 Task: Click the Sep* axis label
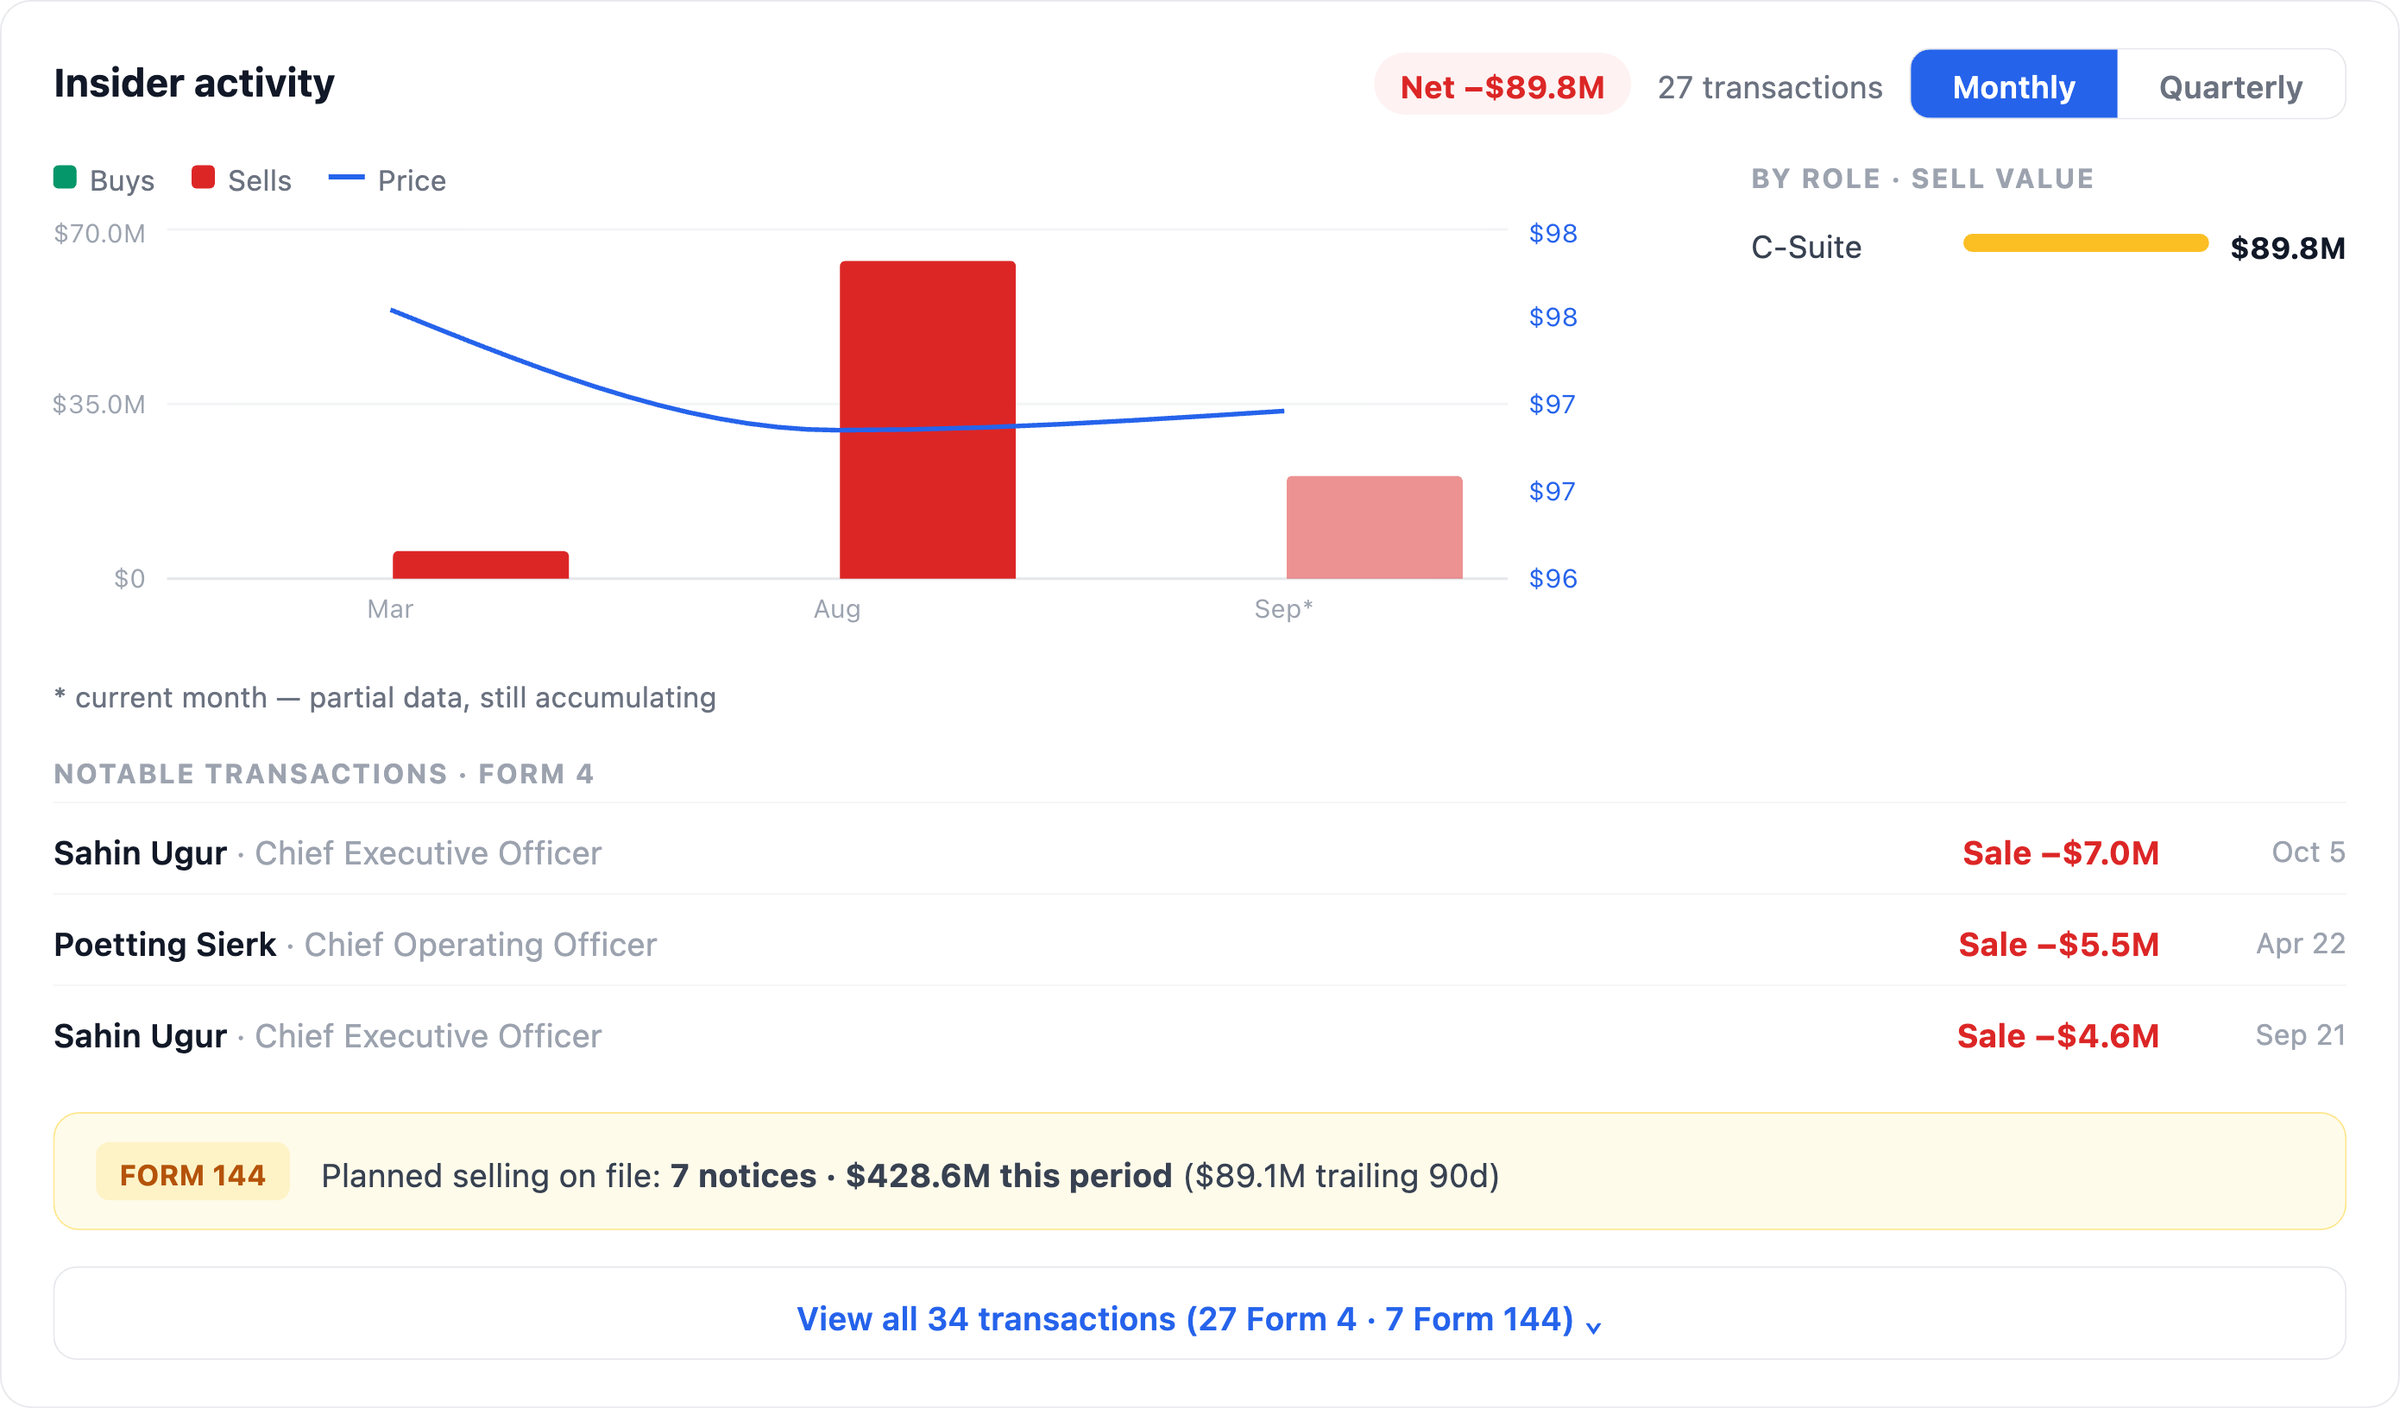point(1283,609)
